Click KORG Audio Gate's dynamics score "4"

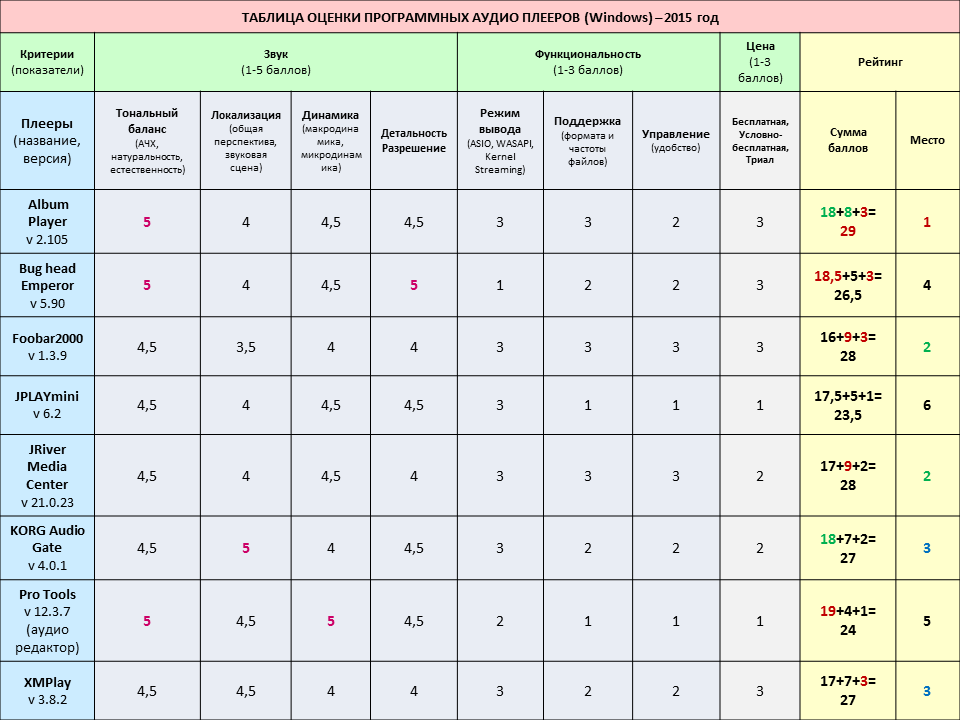click(x=331, y=548)
